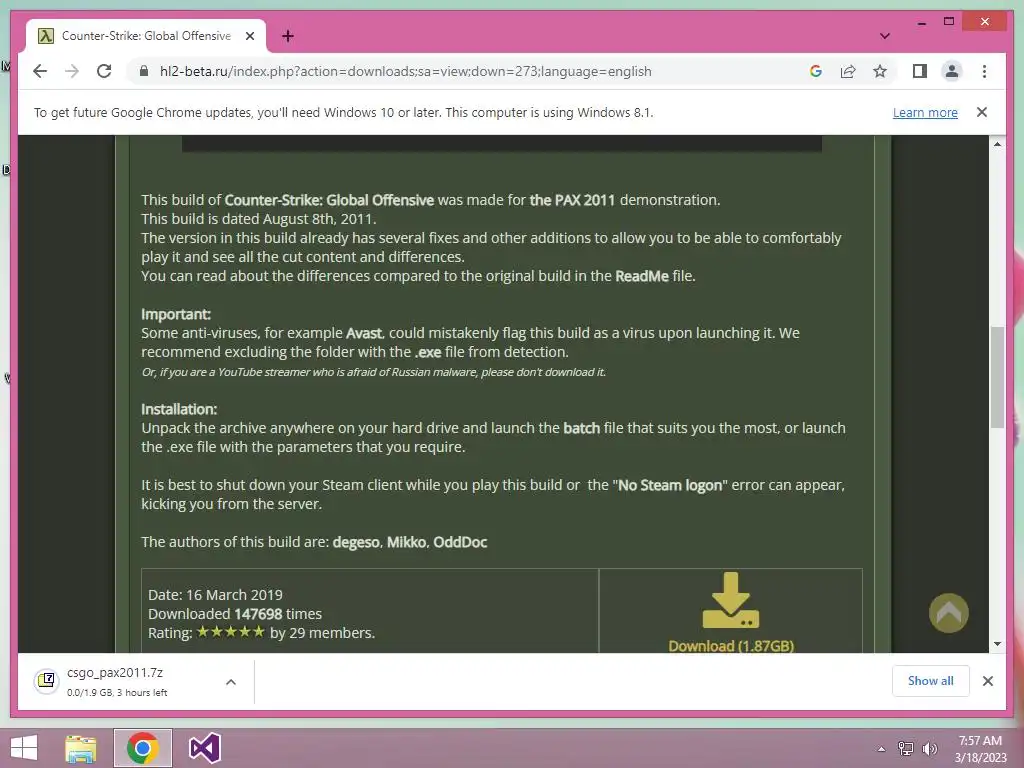Click the vertical scrollbar thumb
Screen dimensions: 1024x768
point(997,377)
